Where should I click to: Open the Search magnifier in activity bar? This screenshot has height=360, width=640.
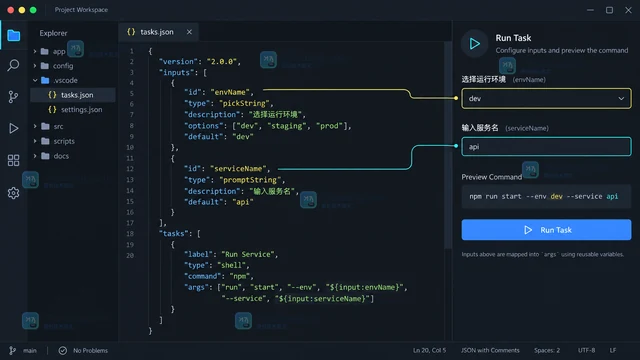pyautogui.click(x=13, y=65)
